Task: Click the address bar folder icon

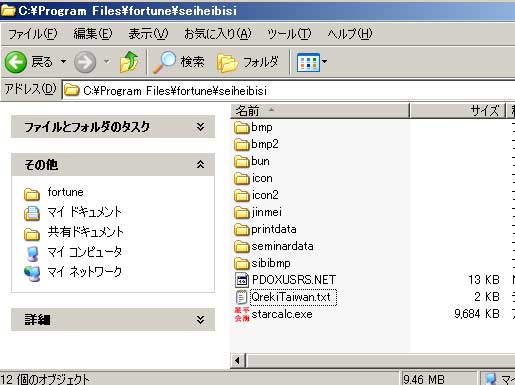Action: click(x=72, y=90)
